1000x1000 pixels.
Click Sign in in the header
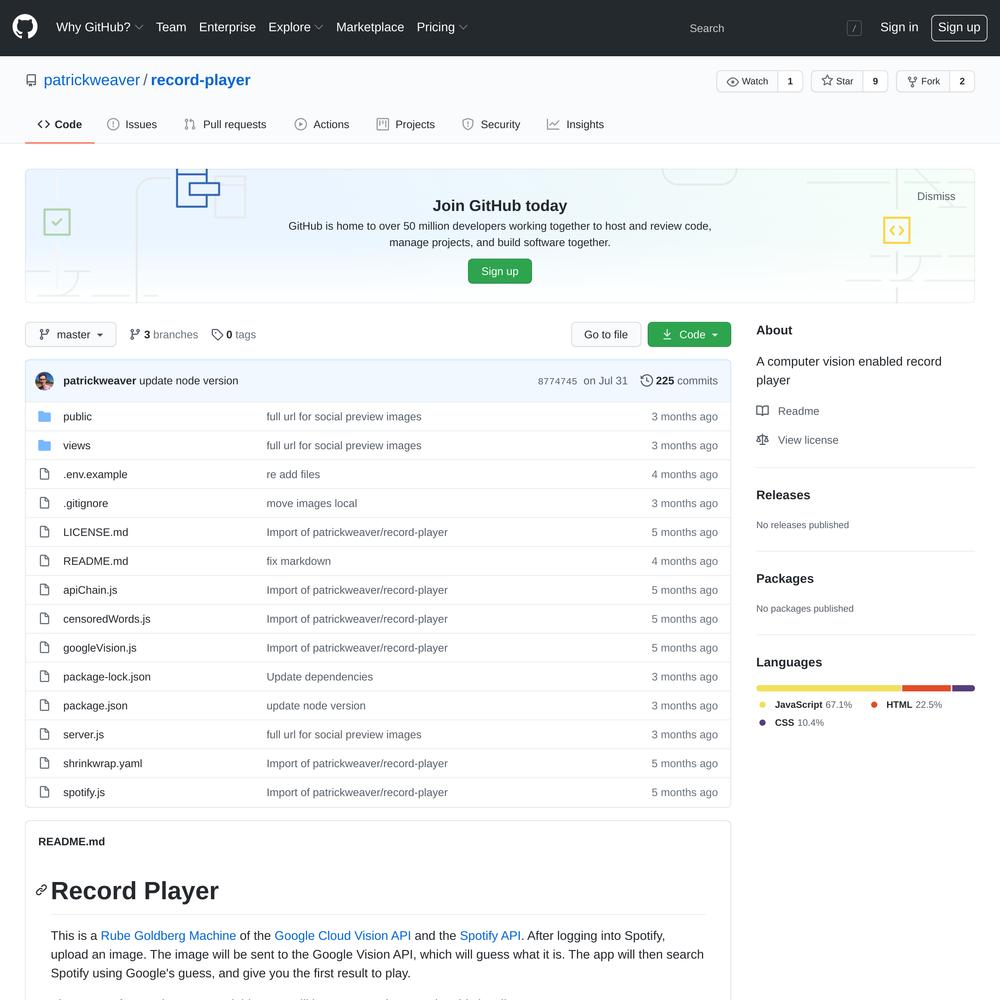(899, 27)
